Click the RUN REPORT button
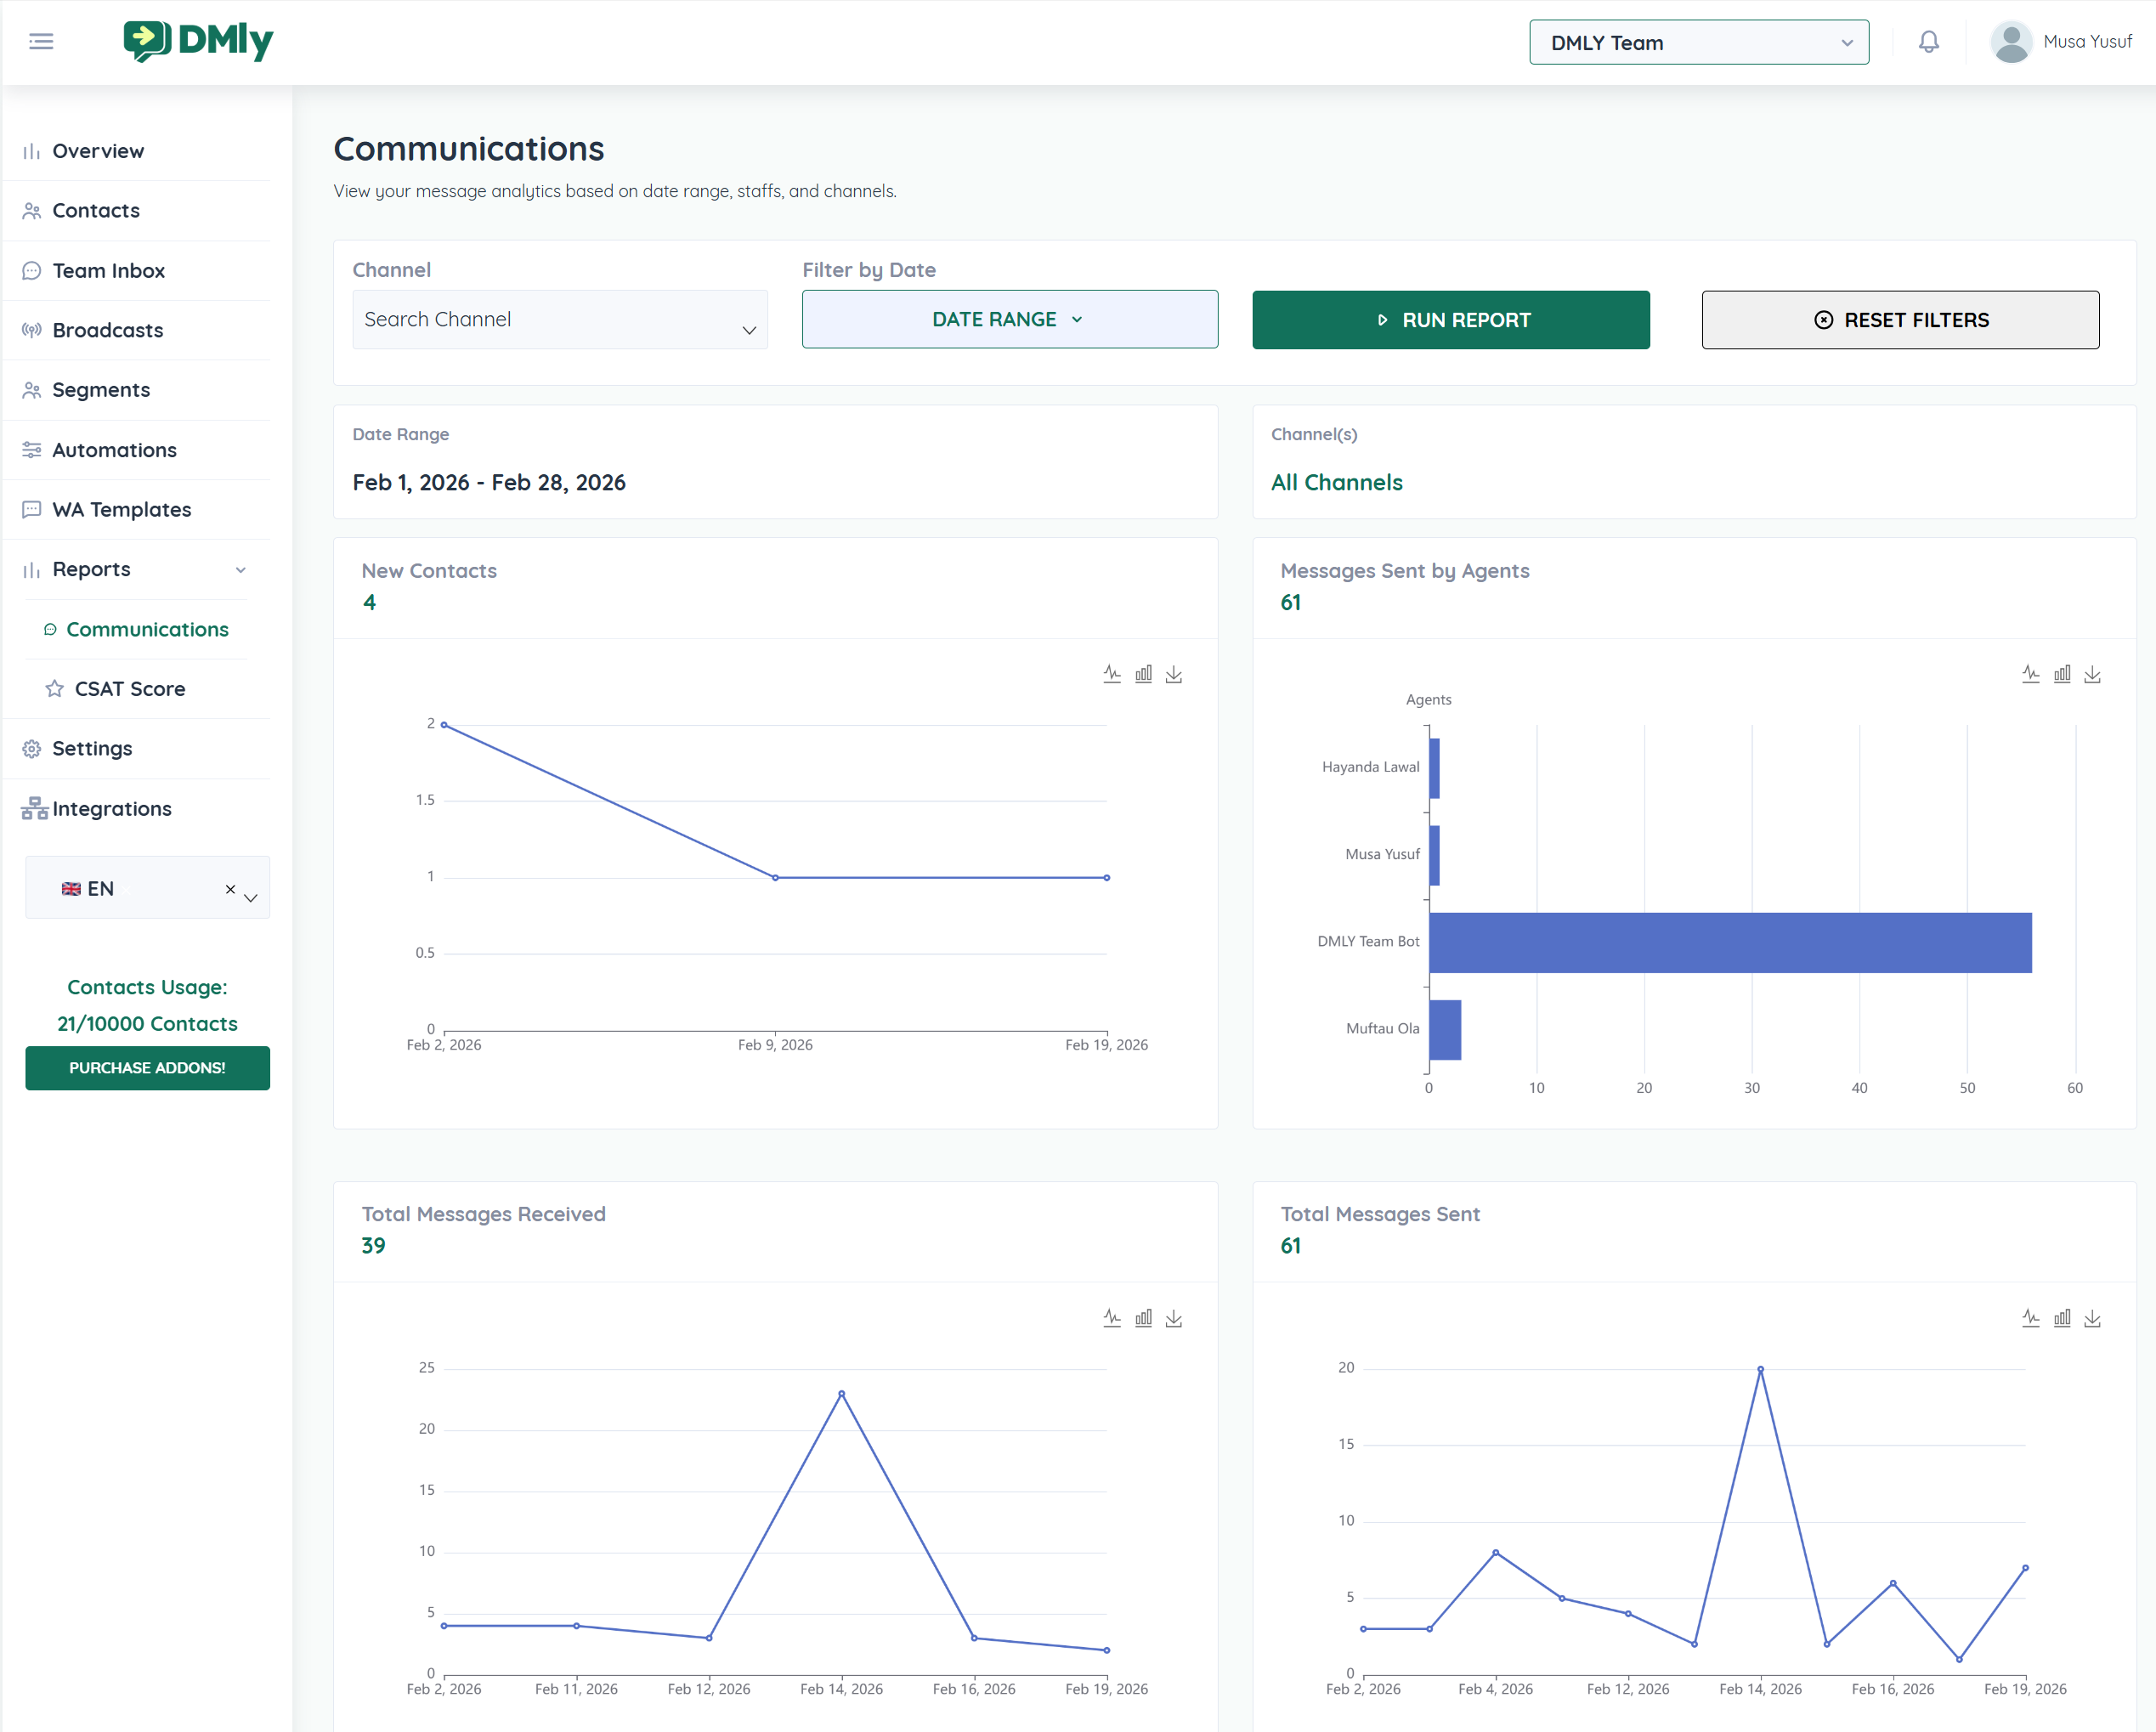 click(1450, 320)
